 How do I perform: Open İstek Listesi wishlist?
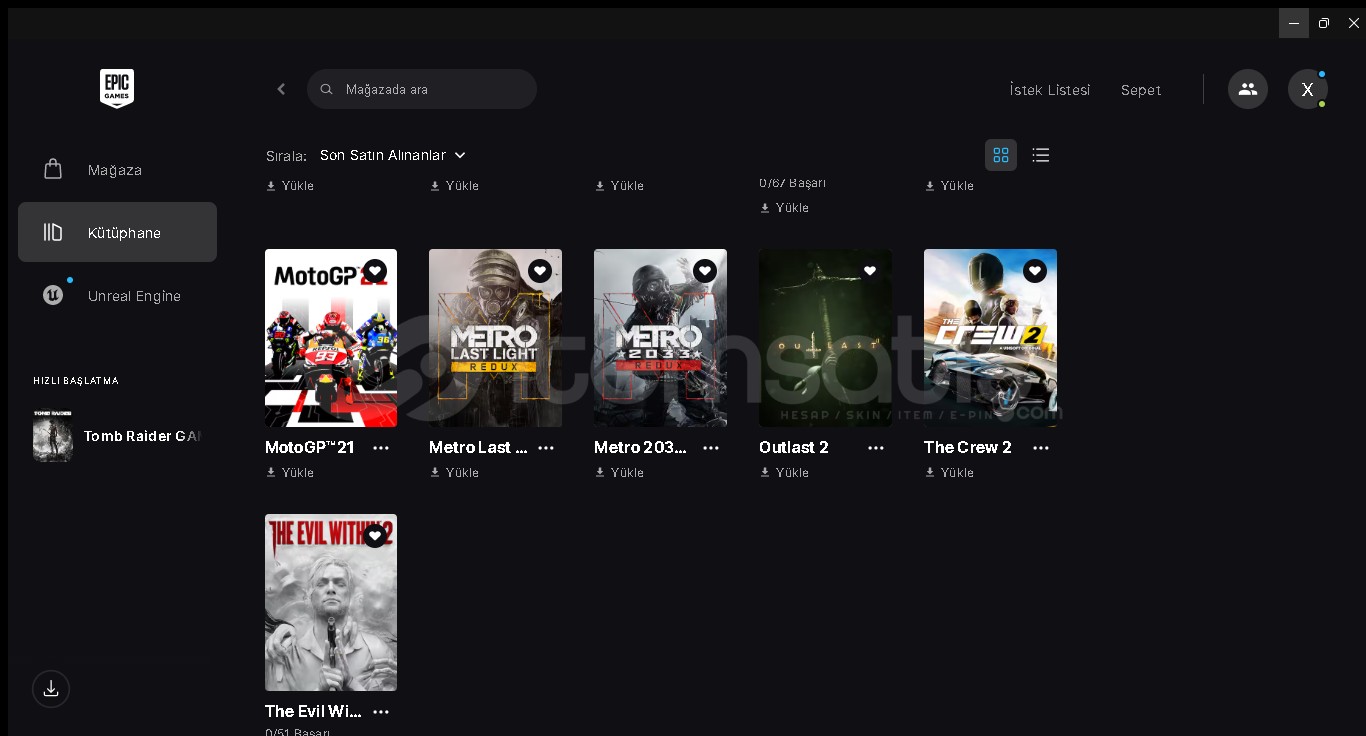click(1050, 90)
